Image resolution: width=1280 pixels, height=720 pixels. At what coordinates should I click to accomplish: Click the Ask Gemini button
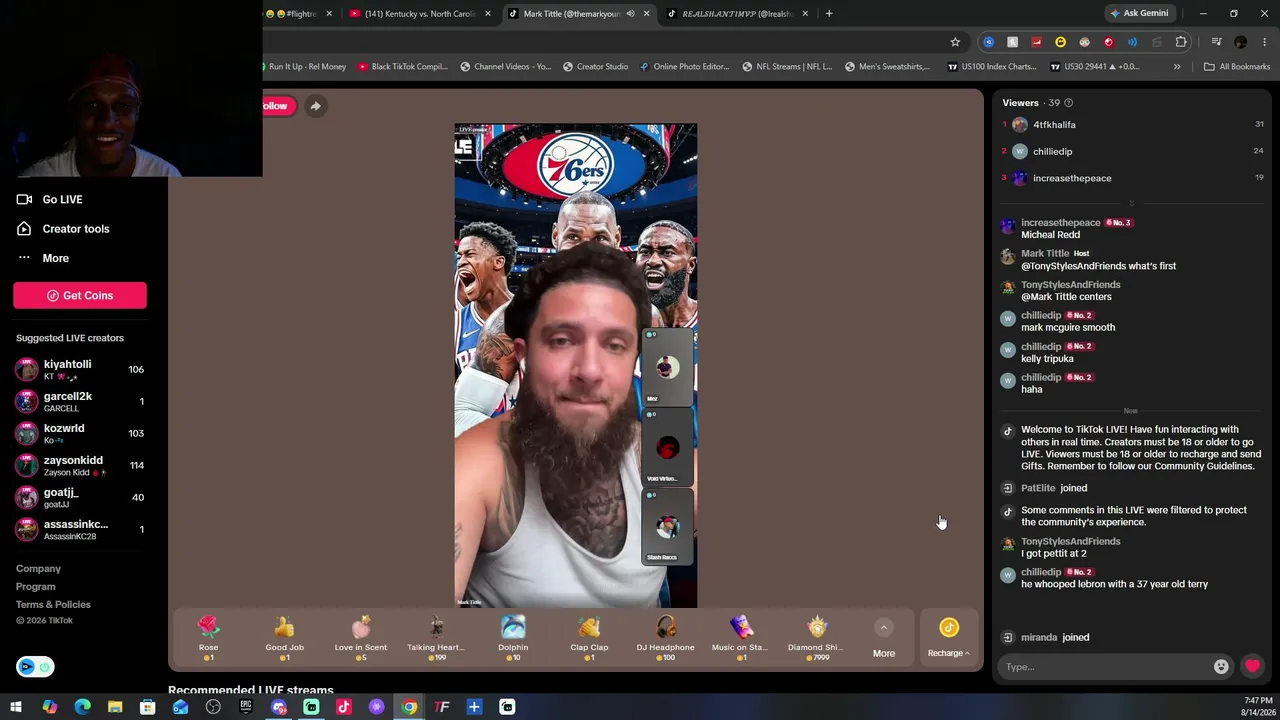(1139, 14)
